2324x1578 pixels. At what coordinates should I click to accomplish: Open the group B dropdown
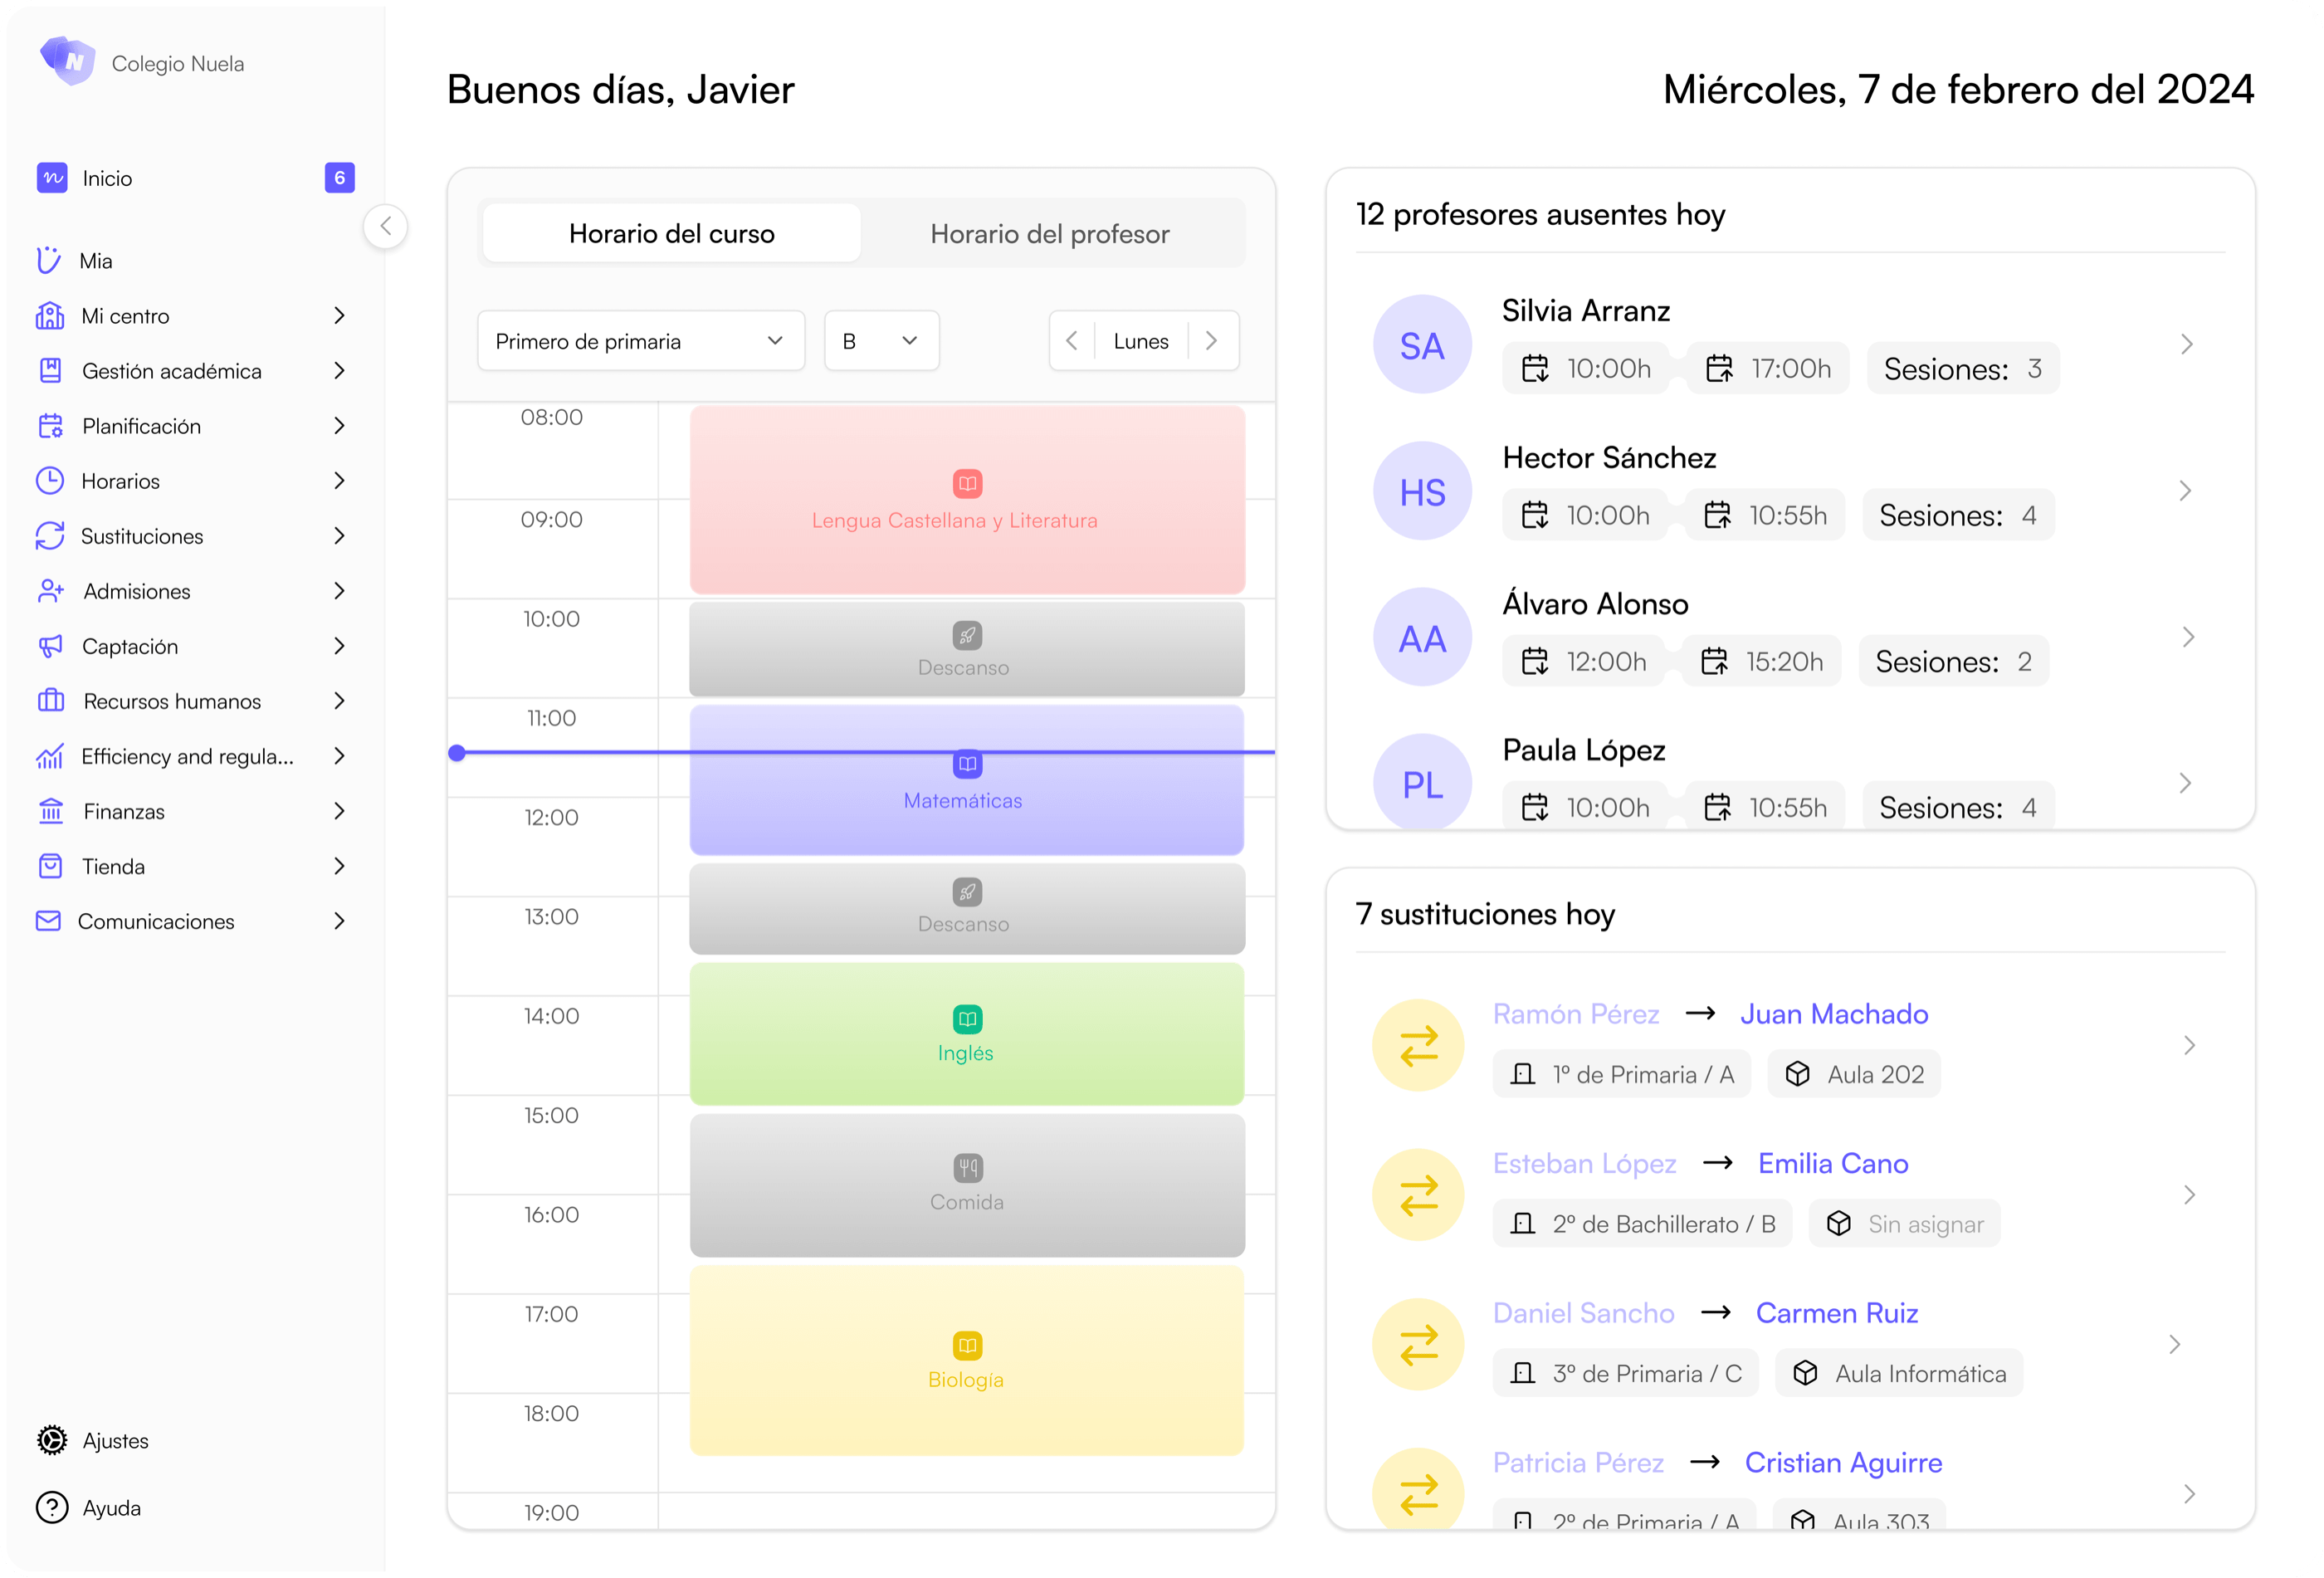point(881,341)
